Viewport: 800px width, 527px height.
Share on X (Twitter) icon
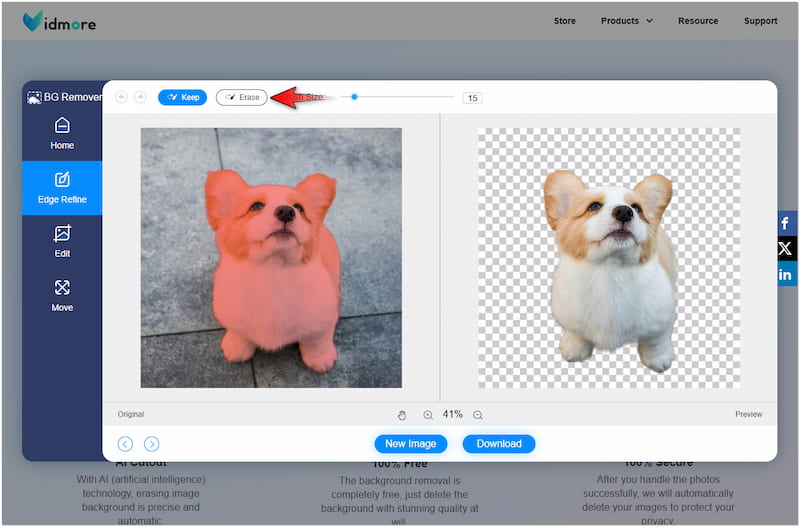click(785, 248)
